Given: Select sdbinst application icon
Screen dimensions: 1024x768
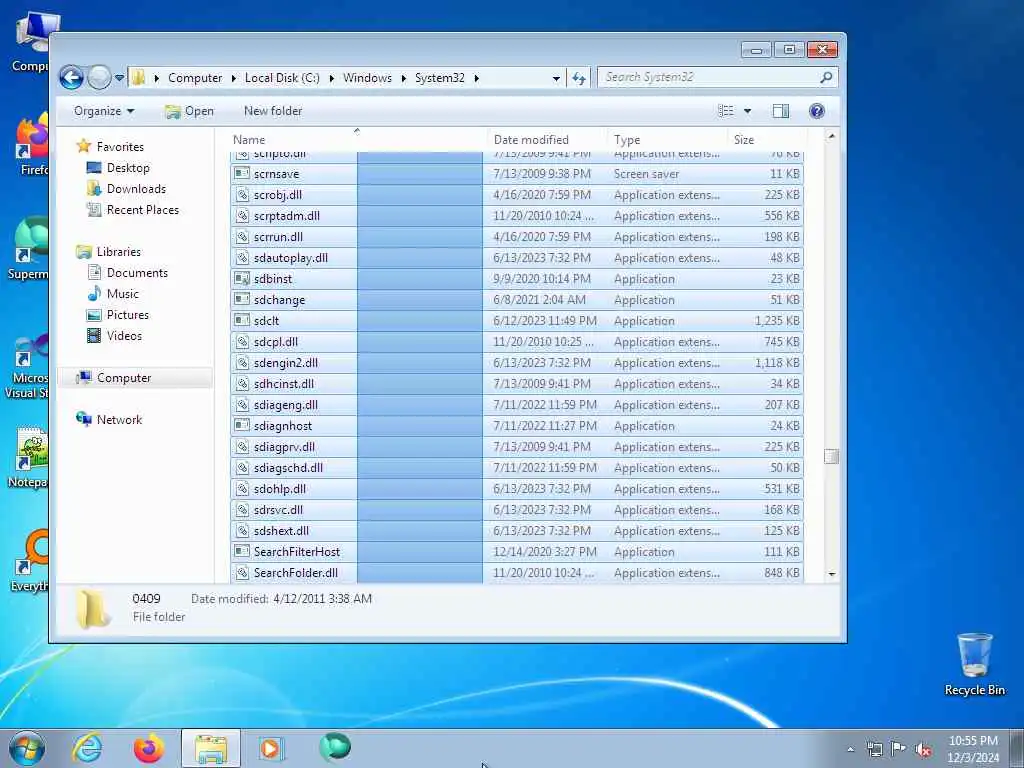Looking at the screenshot, I should coord(242,279).
